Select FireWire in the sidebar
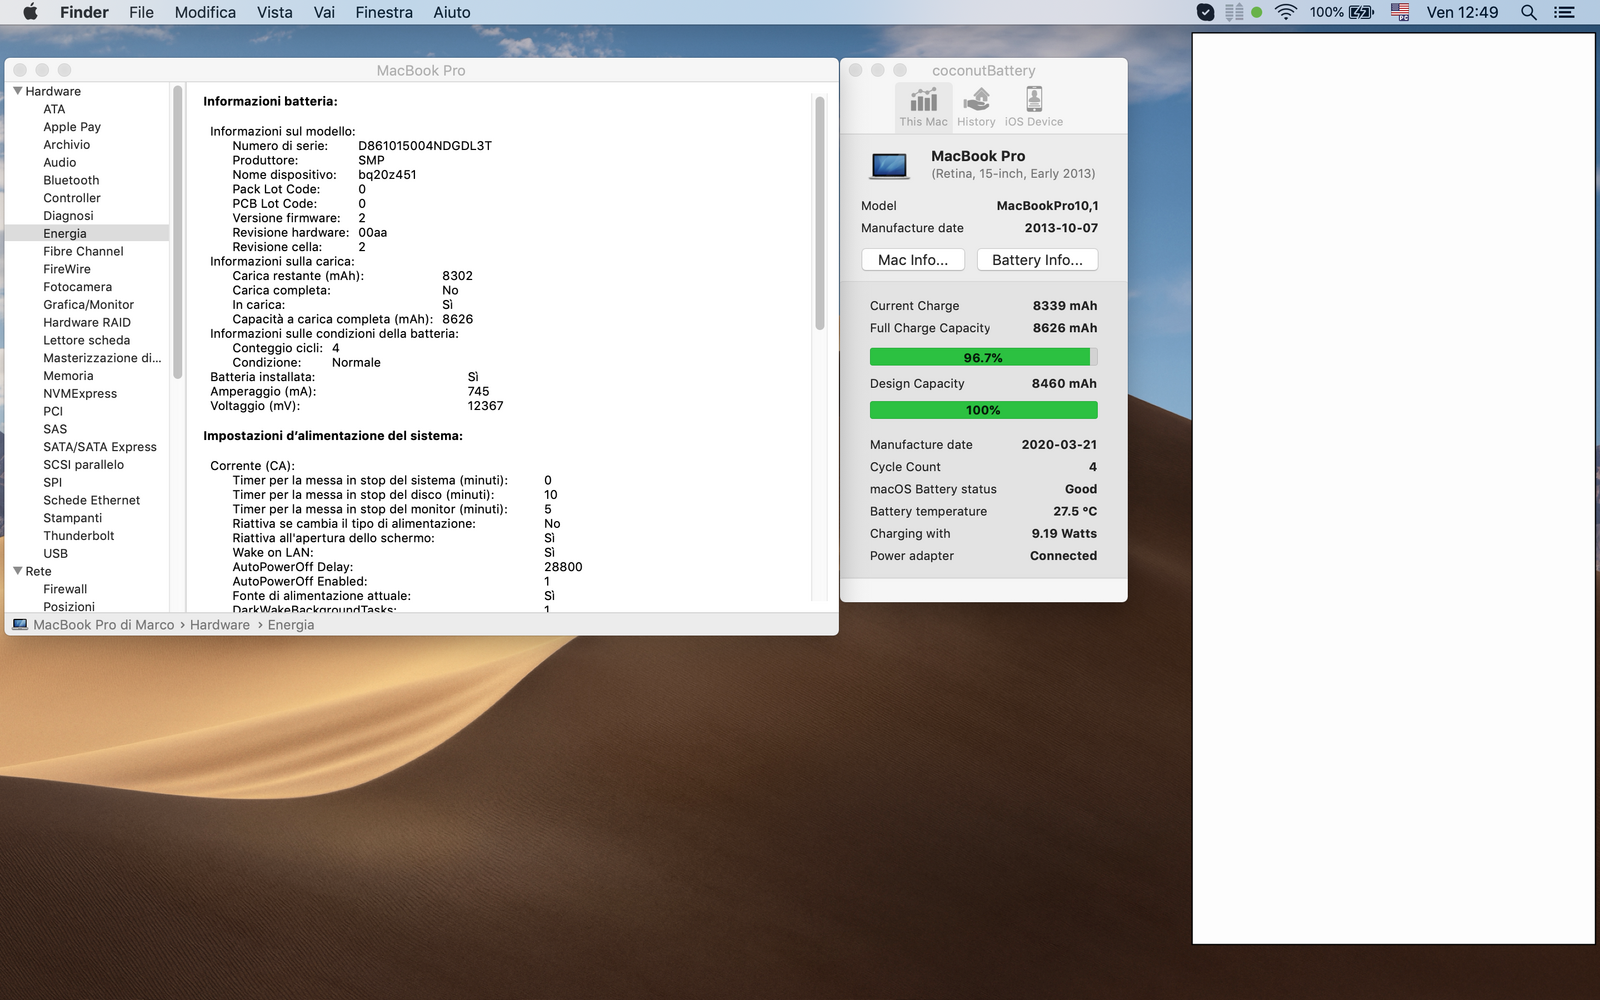Screen dimensions: 1600x1000 67,269
